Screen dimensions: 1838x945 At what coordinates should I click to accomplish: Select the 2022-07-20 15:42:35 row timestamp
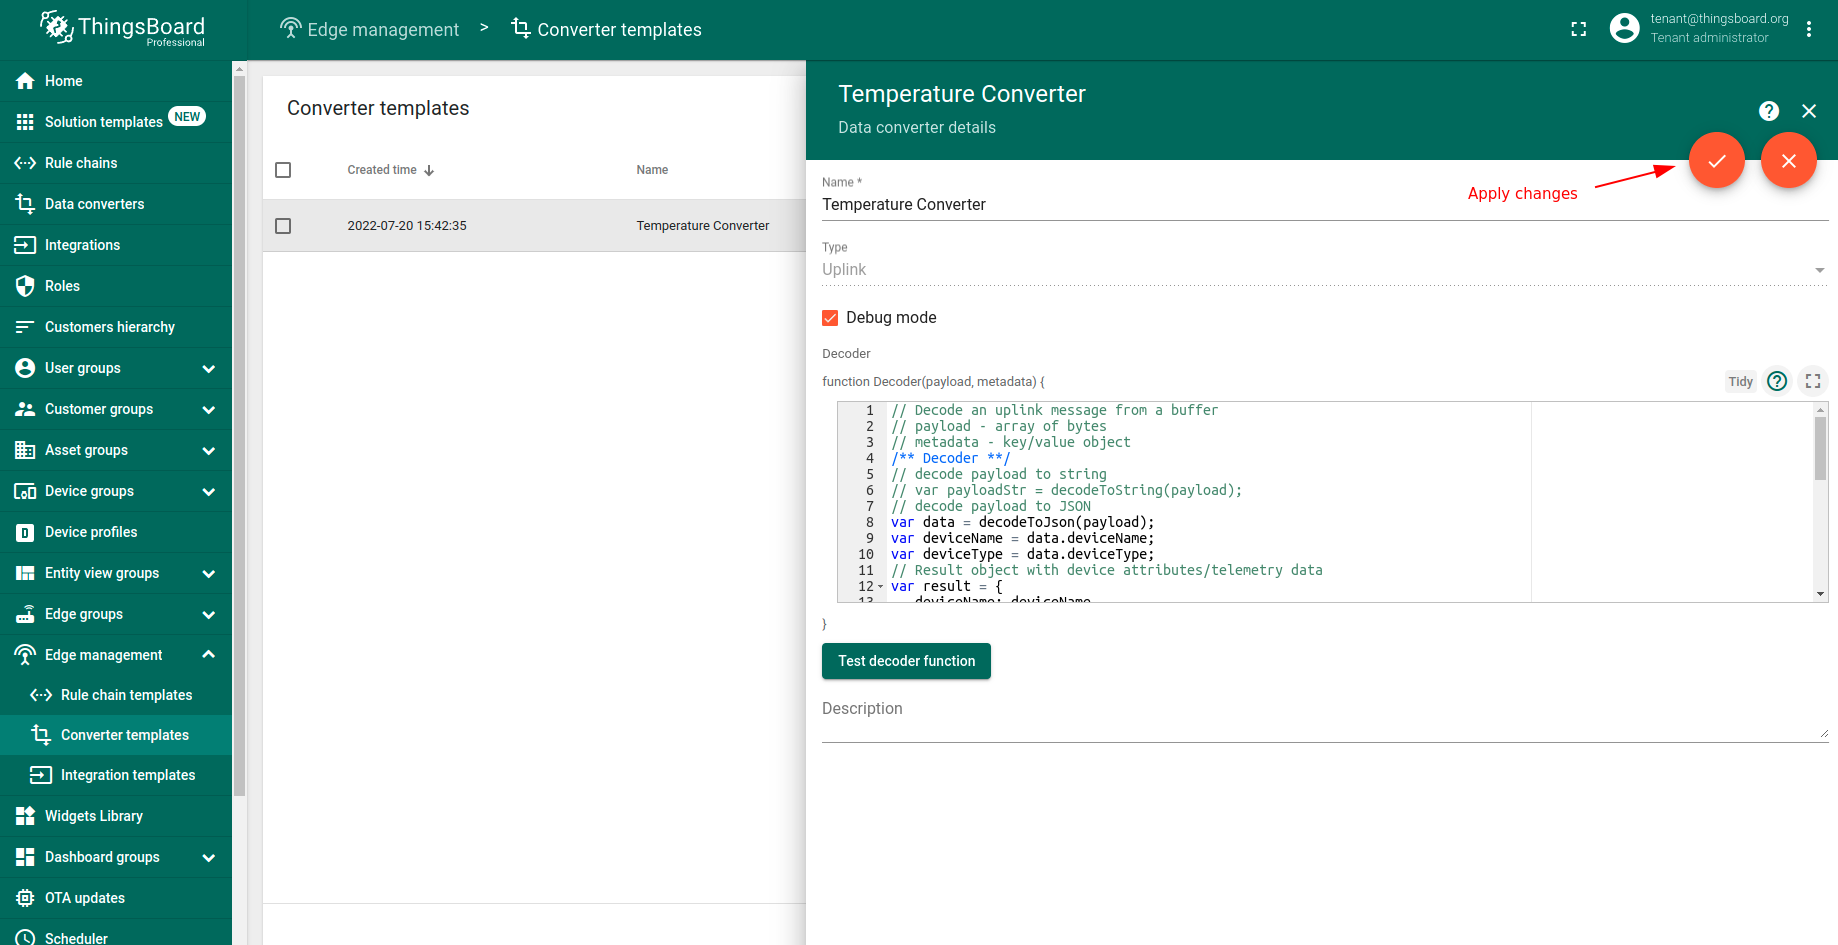click(x=407, y=226)
